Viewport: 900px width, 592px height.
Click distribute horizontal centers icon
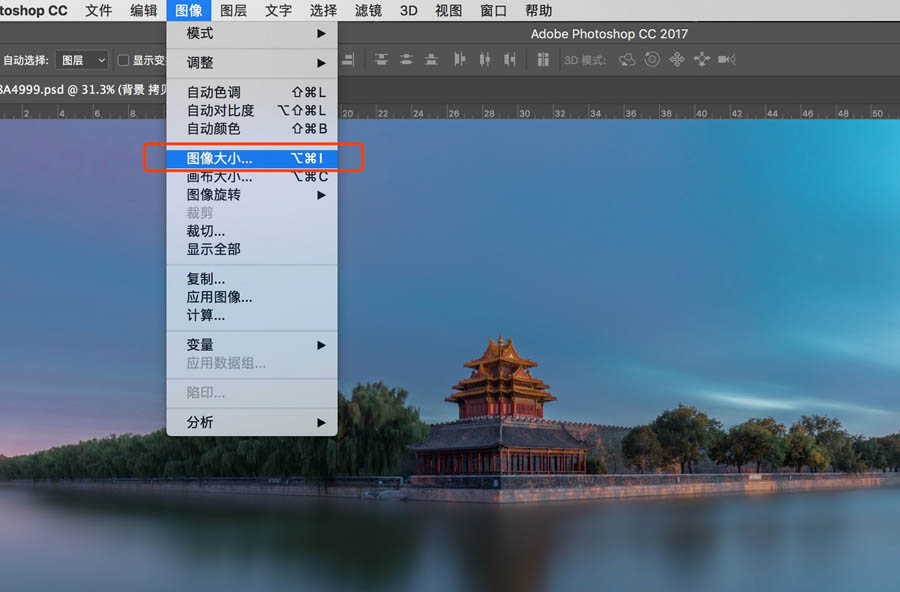click(484, 60)
